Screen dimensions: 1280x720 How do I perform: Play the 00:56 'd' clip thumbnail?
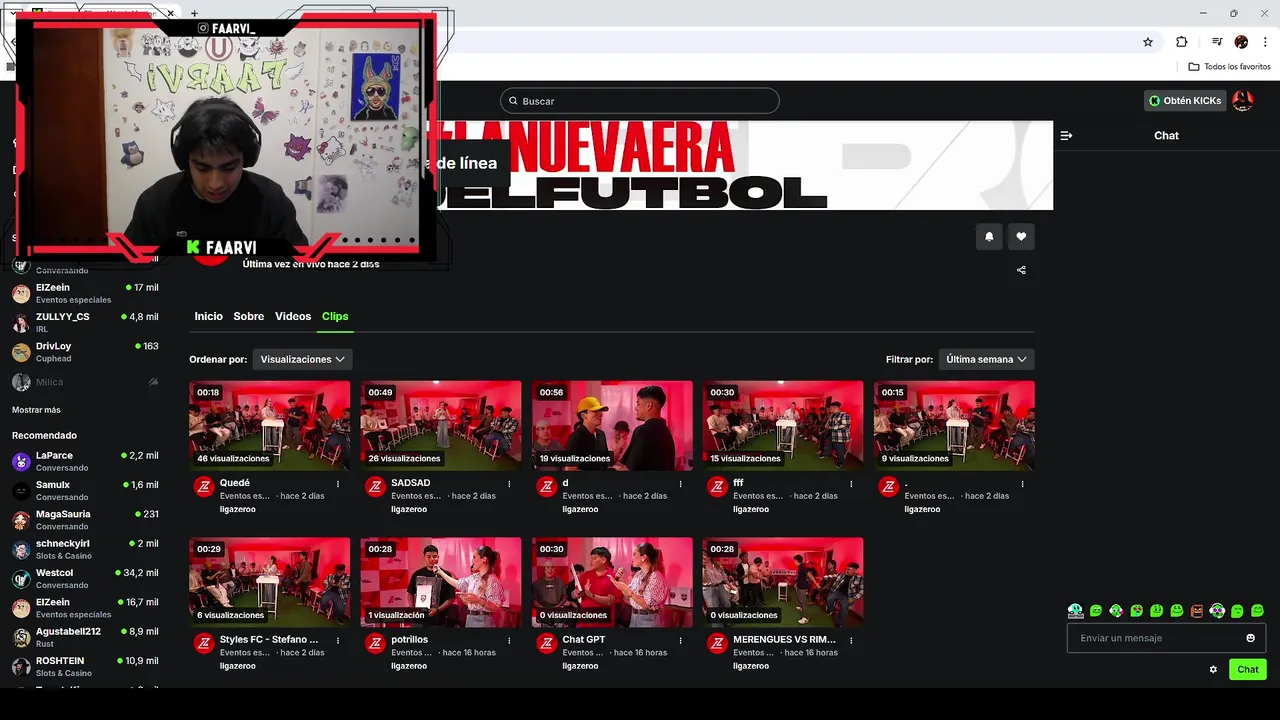[612, 425]
